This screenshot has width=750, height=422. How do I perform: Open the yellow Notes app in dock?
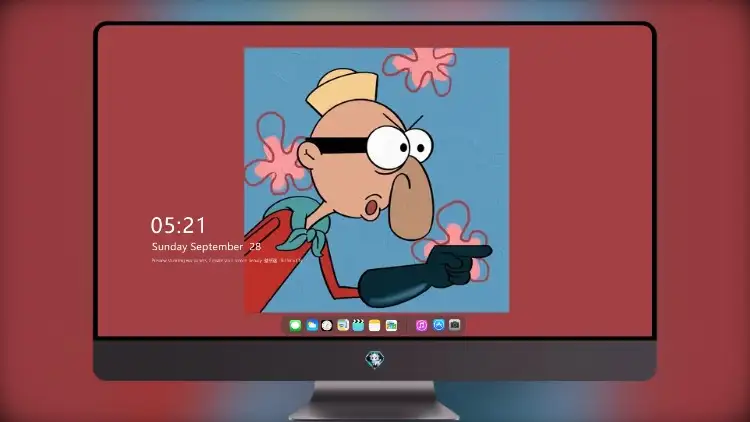[x=375, y=325]
